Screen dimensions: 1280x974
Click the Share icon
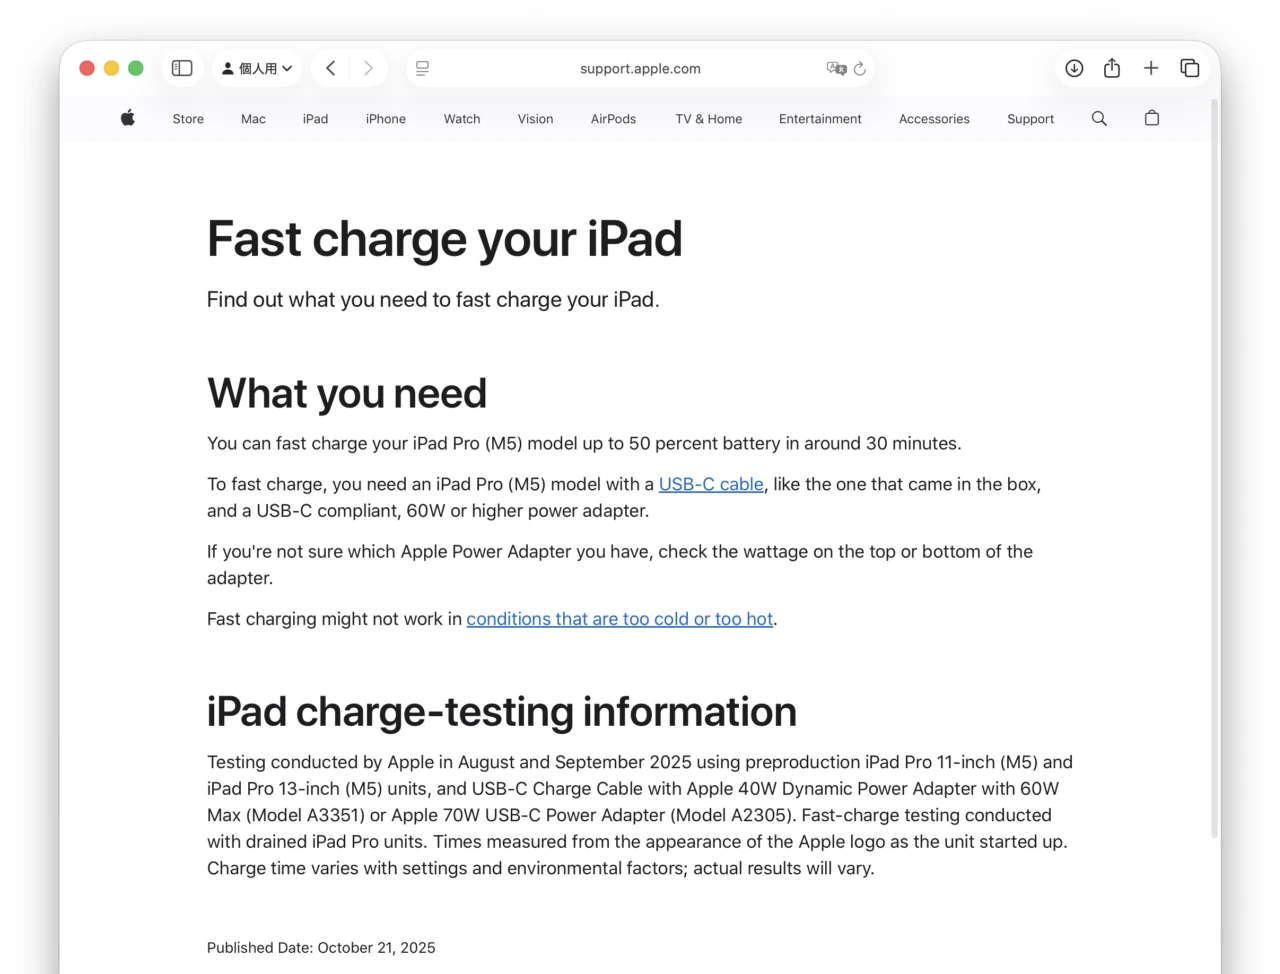tap(1112, 68)
